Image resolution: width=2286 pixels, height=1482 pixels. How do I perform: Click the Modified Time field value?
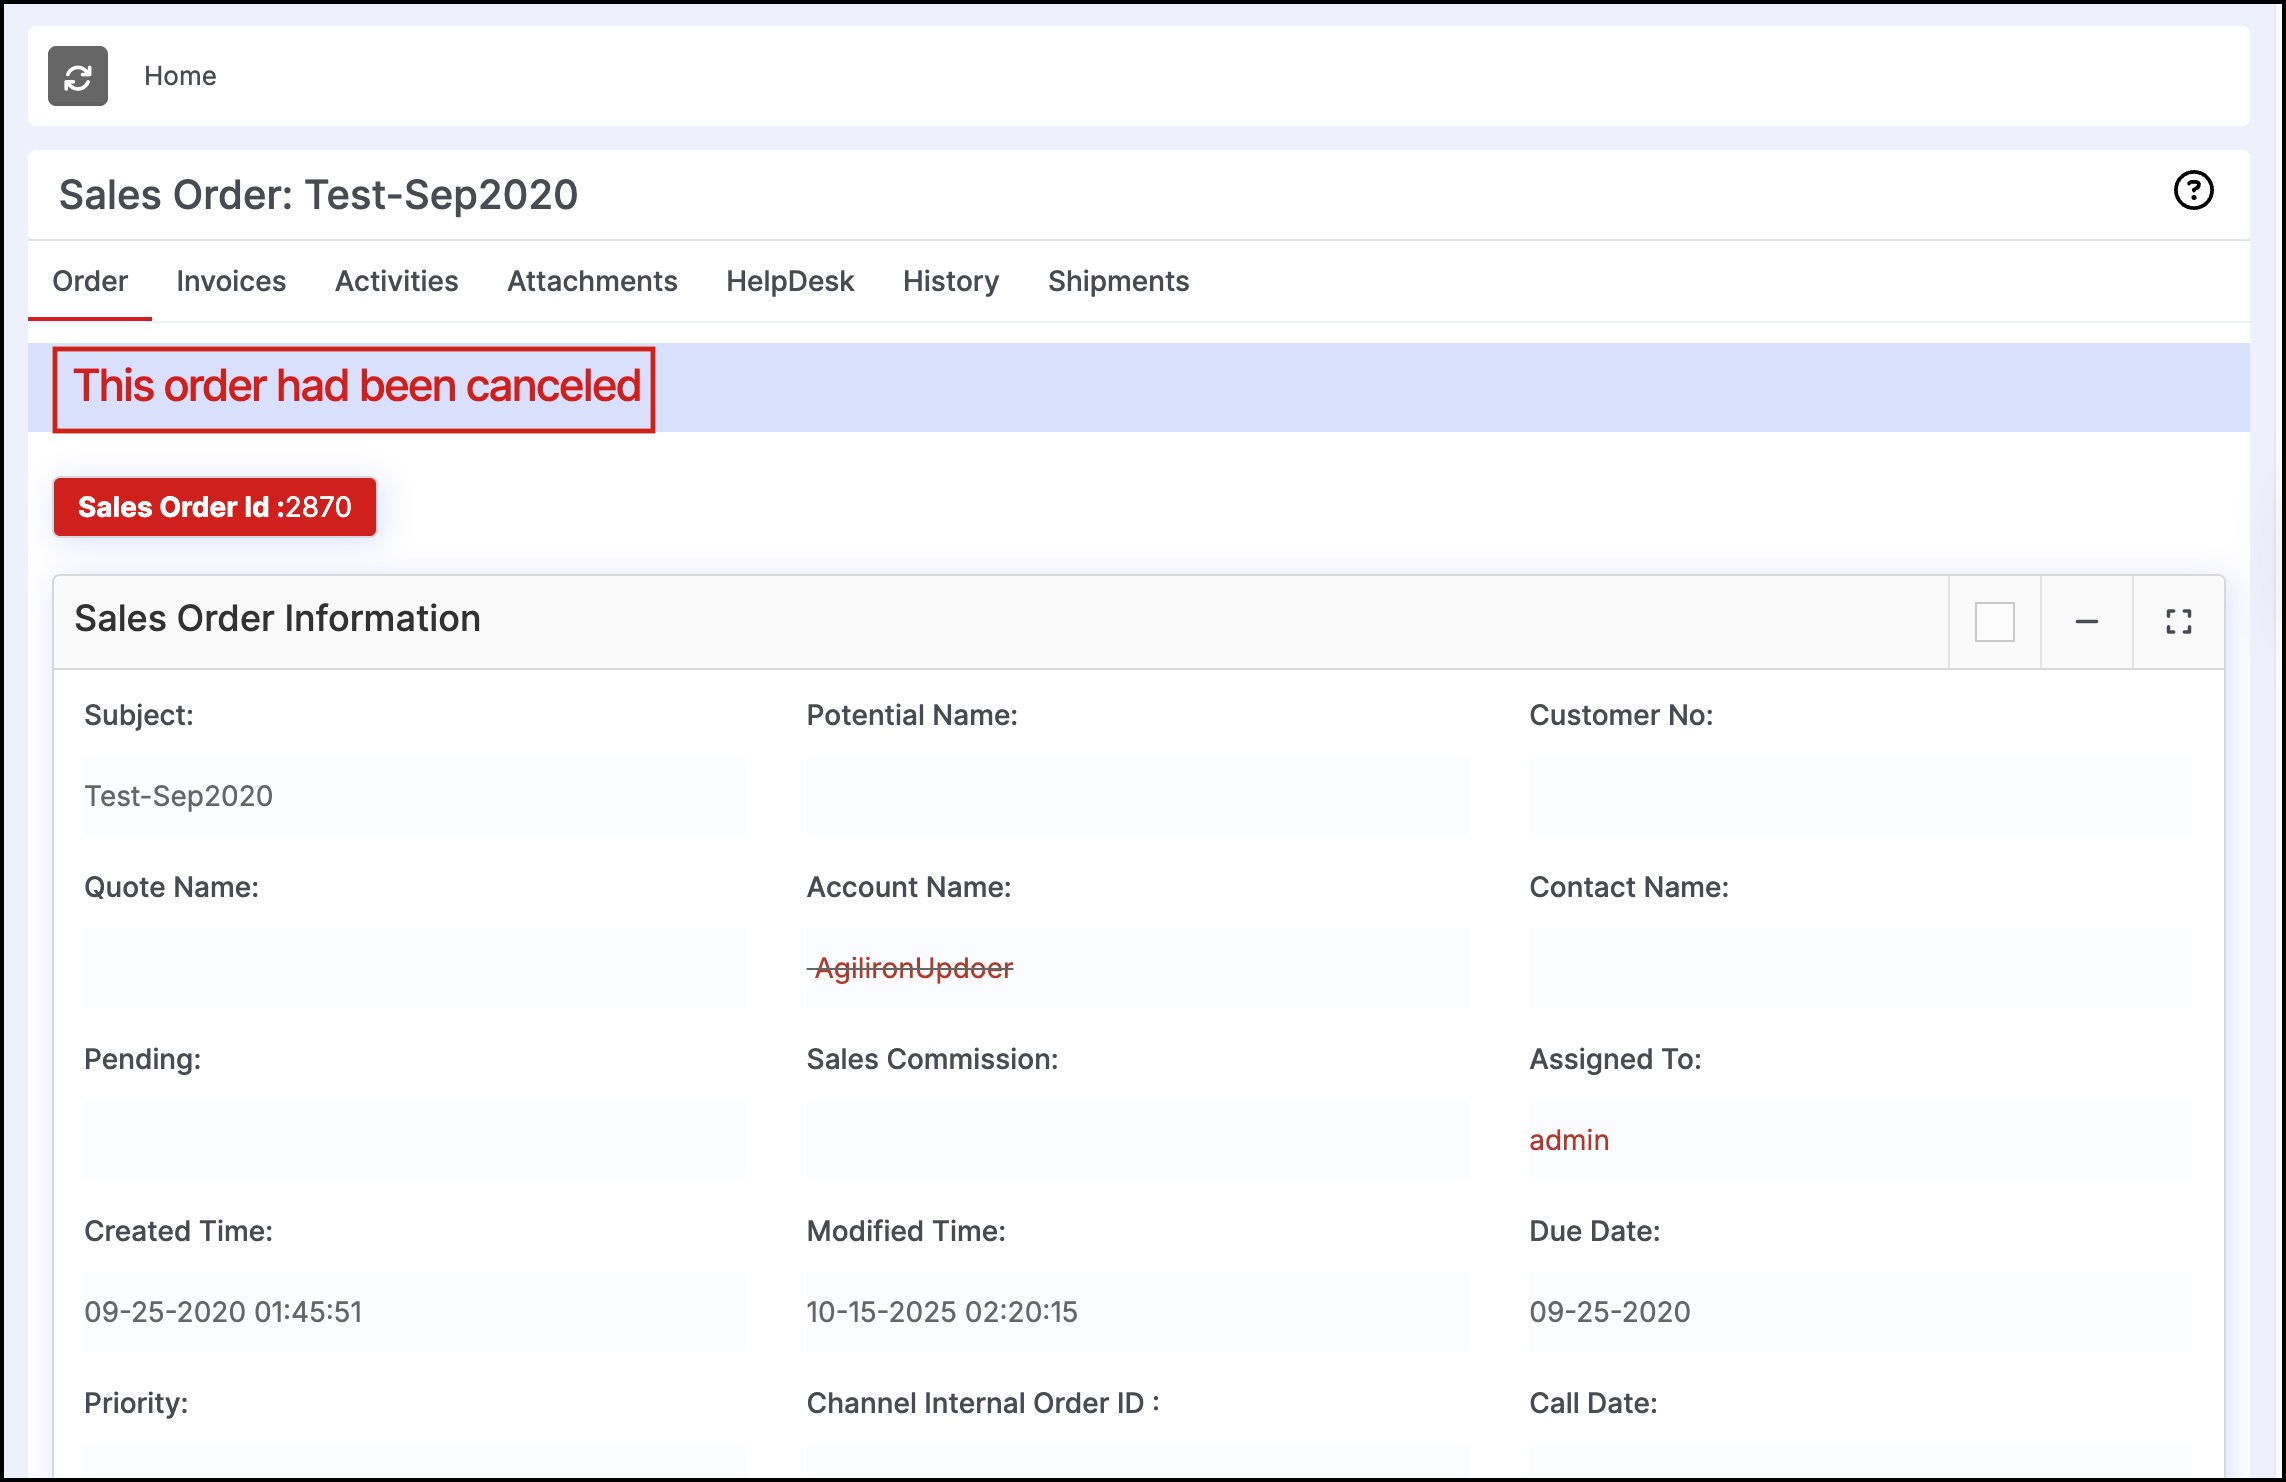pyautogui.click(x=941, y=1312)
